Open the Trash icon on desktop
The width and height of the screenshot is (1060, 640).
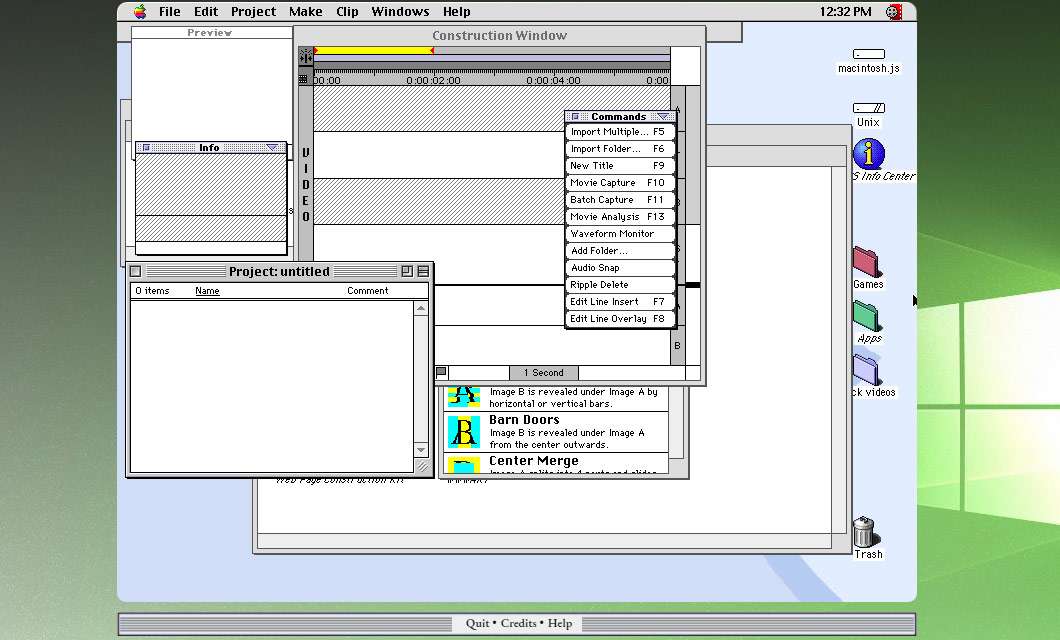point(866,532)
